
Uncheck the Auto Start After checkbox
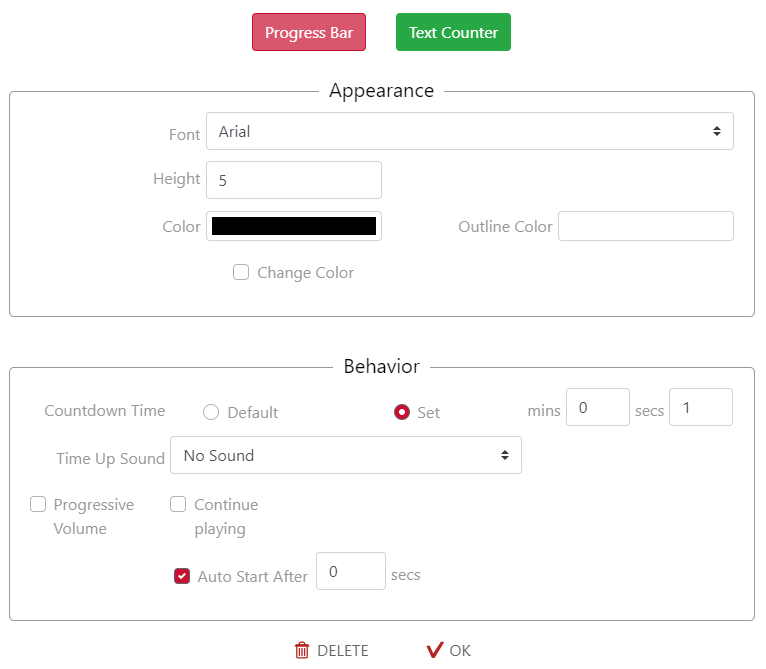[x=182, y=576]
